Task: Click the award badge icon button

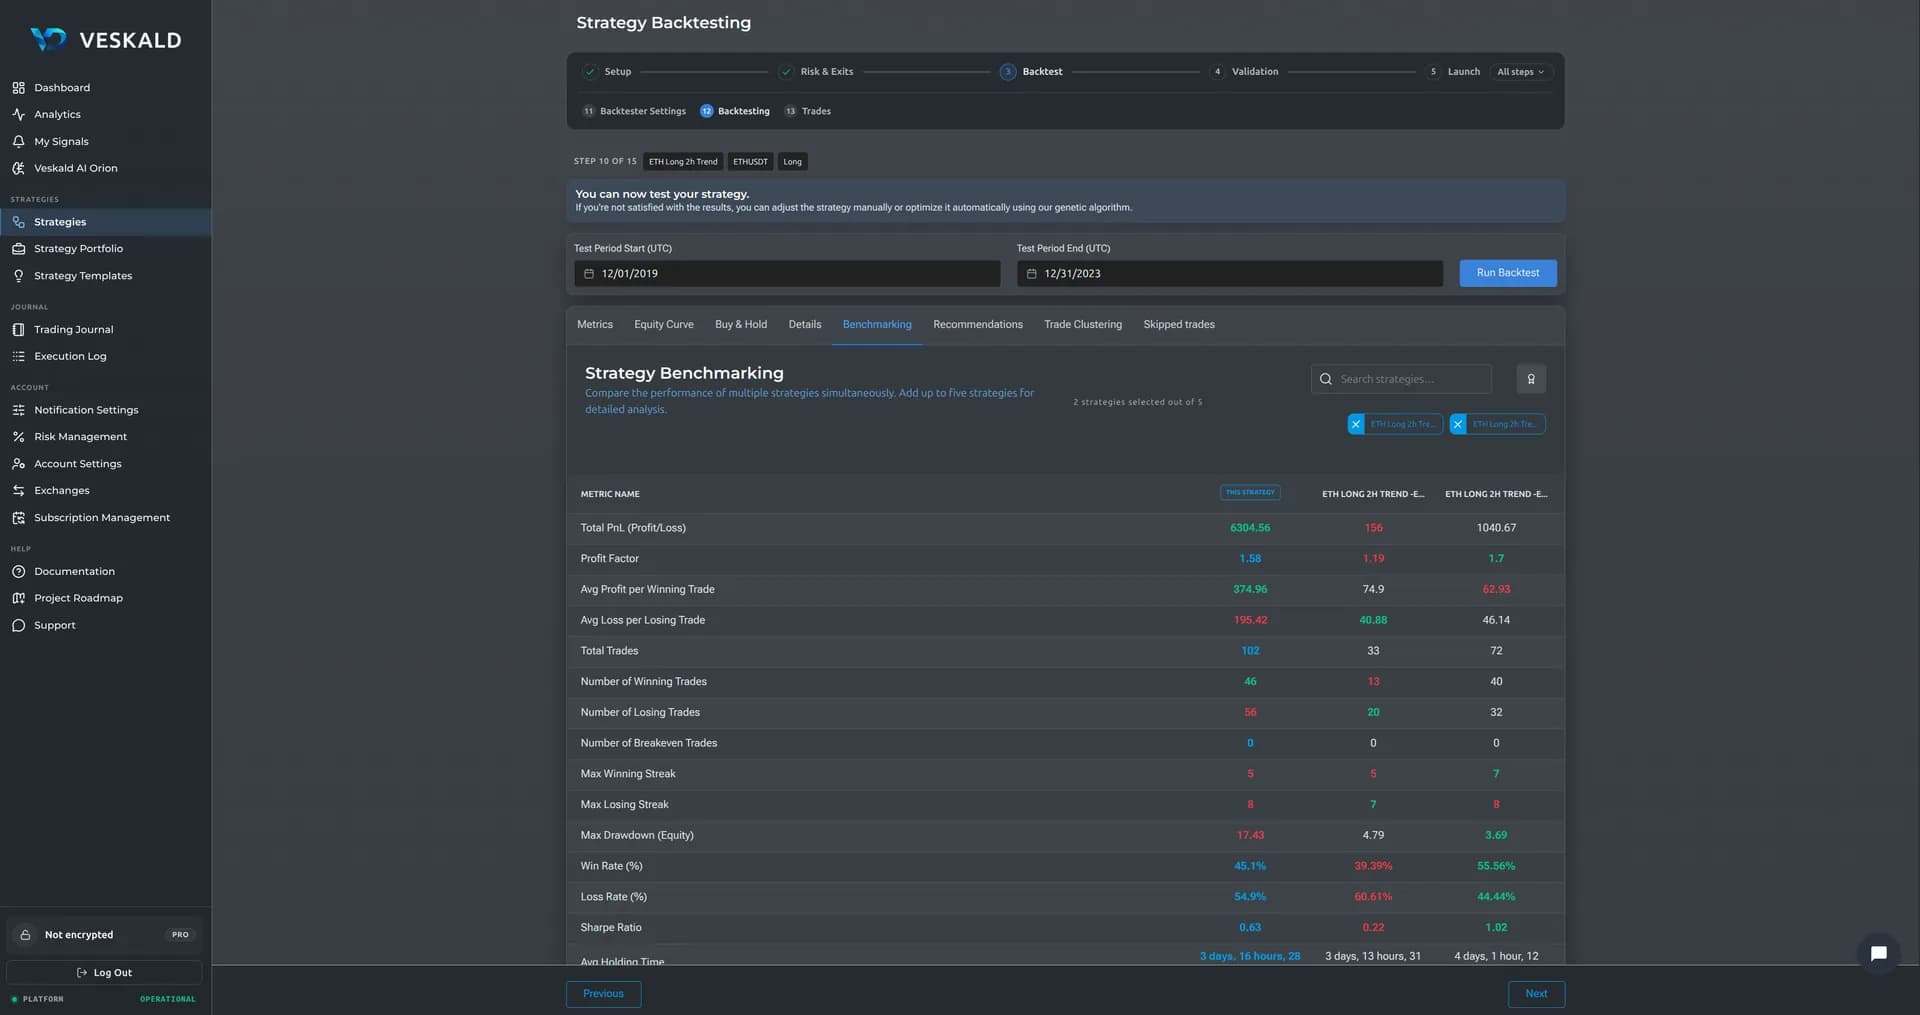Action: [1530, 379]
